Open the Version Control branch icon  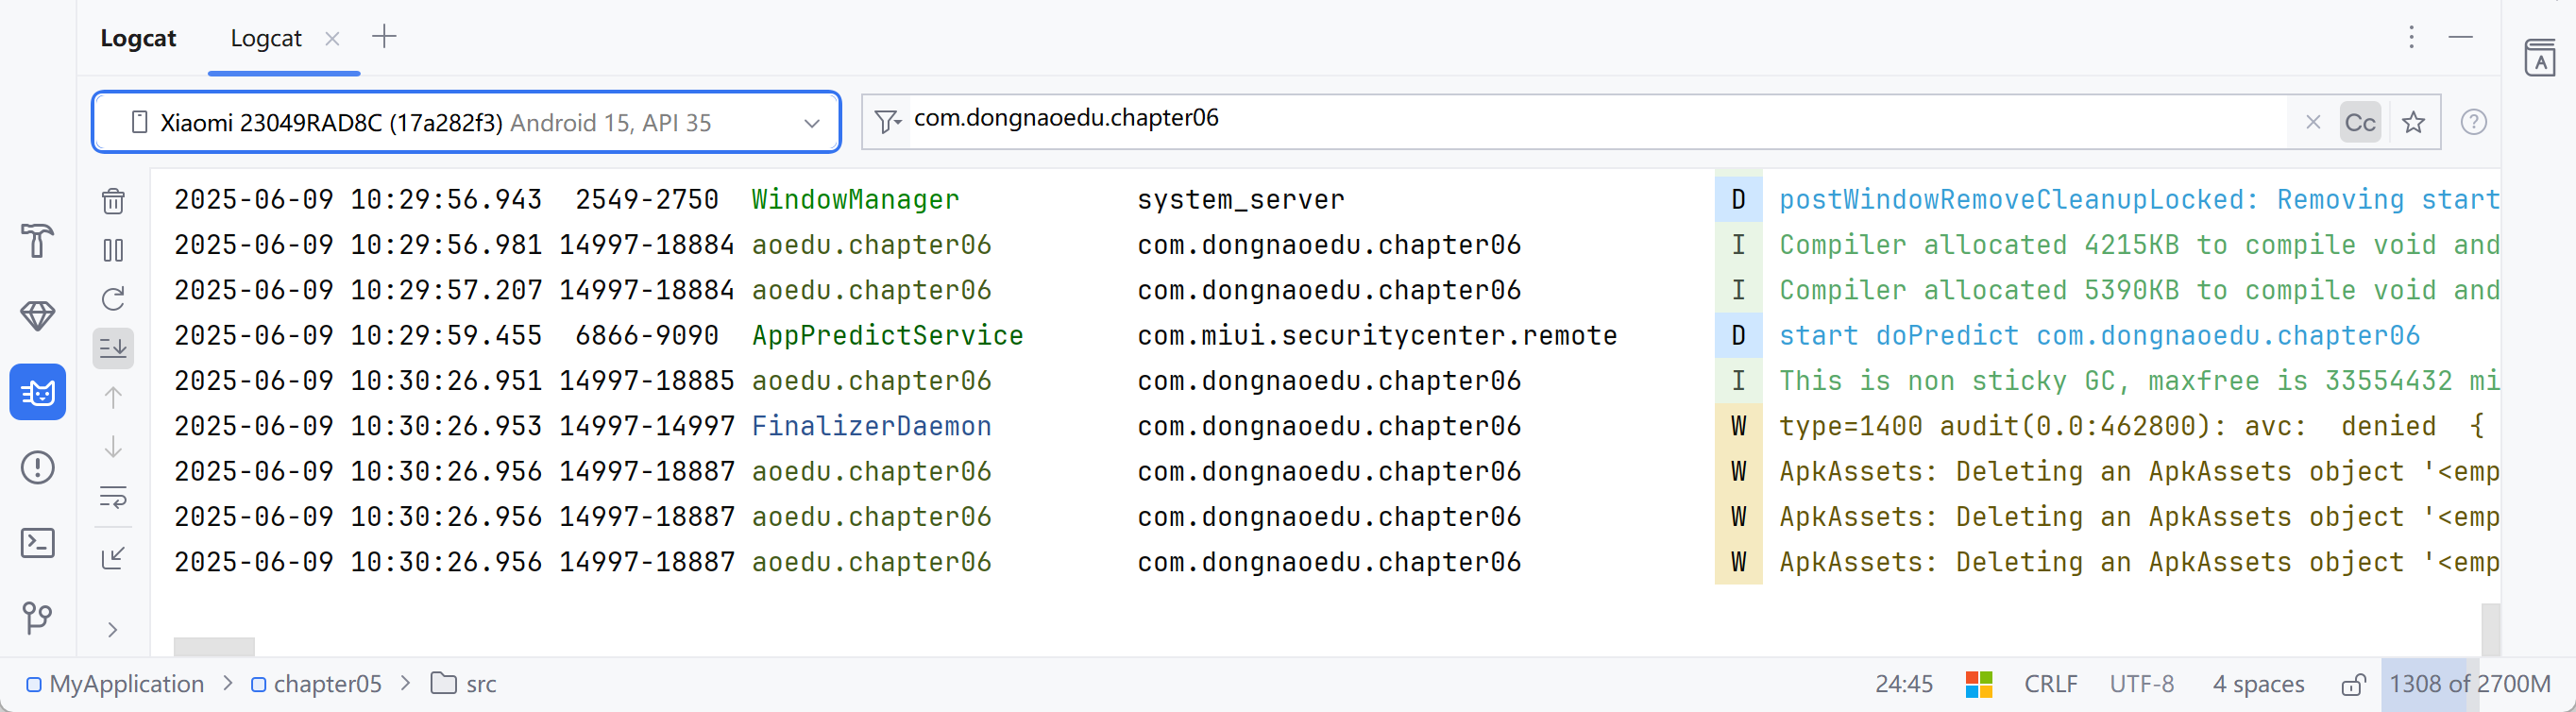tap(37, 618)
